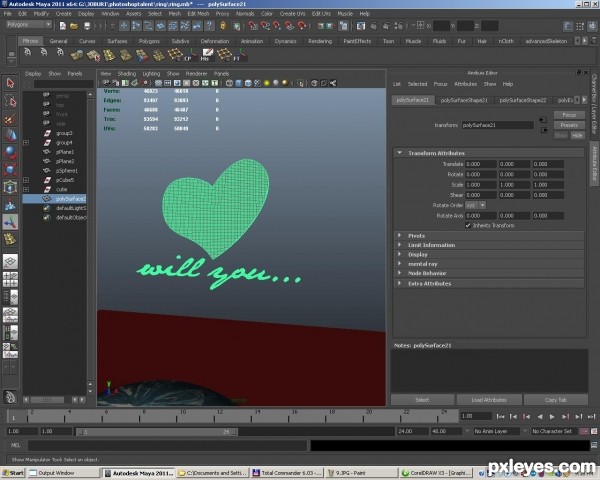This screenshot has width=600, height=480.
Task: Enable snap to grids icon
Action: [x=253, y=26]
